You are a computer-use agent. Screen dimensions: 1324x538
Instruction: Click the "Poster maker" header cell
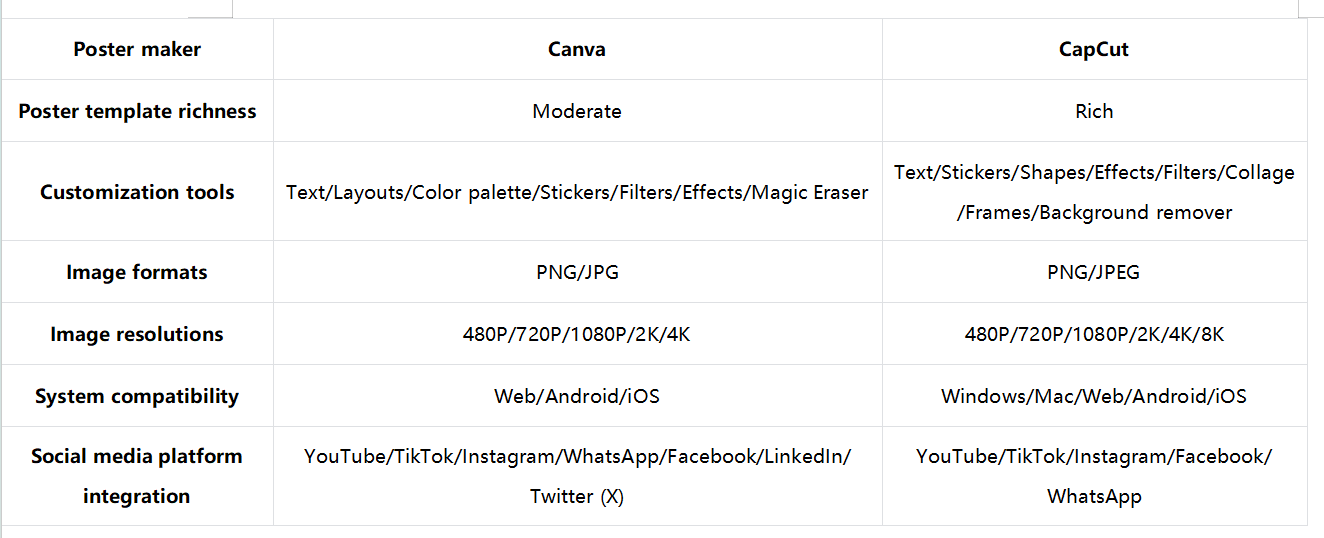[137, 50]
